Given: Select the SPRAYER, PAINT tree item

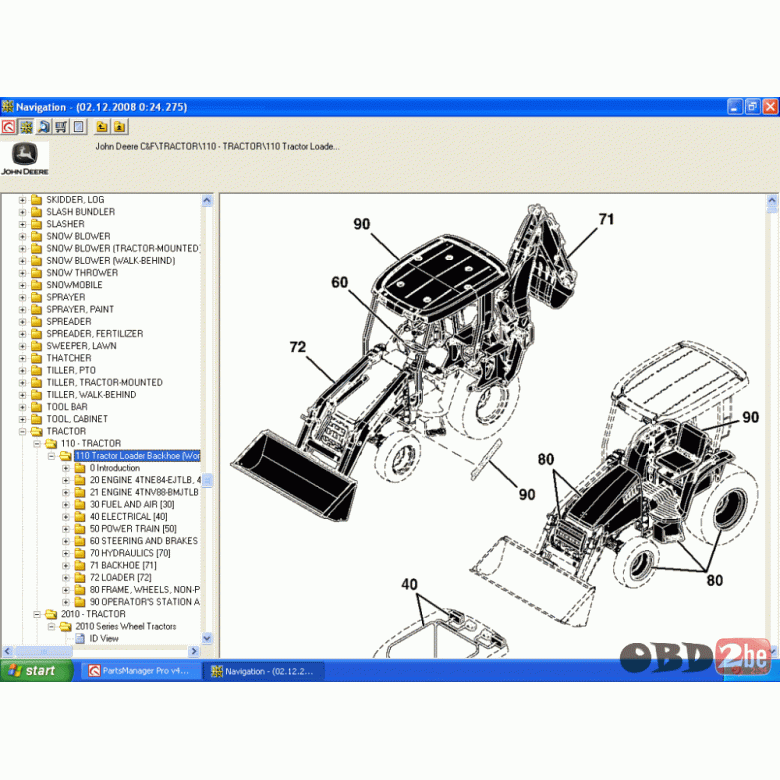Looking at the screenshot, I should pos(80,309).
